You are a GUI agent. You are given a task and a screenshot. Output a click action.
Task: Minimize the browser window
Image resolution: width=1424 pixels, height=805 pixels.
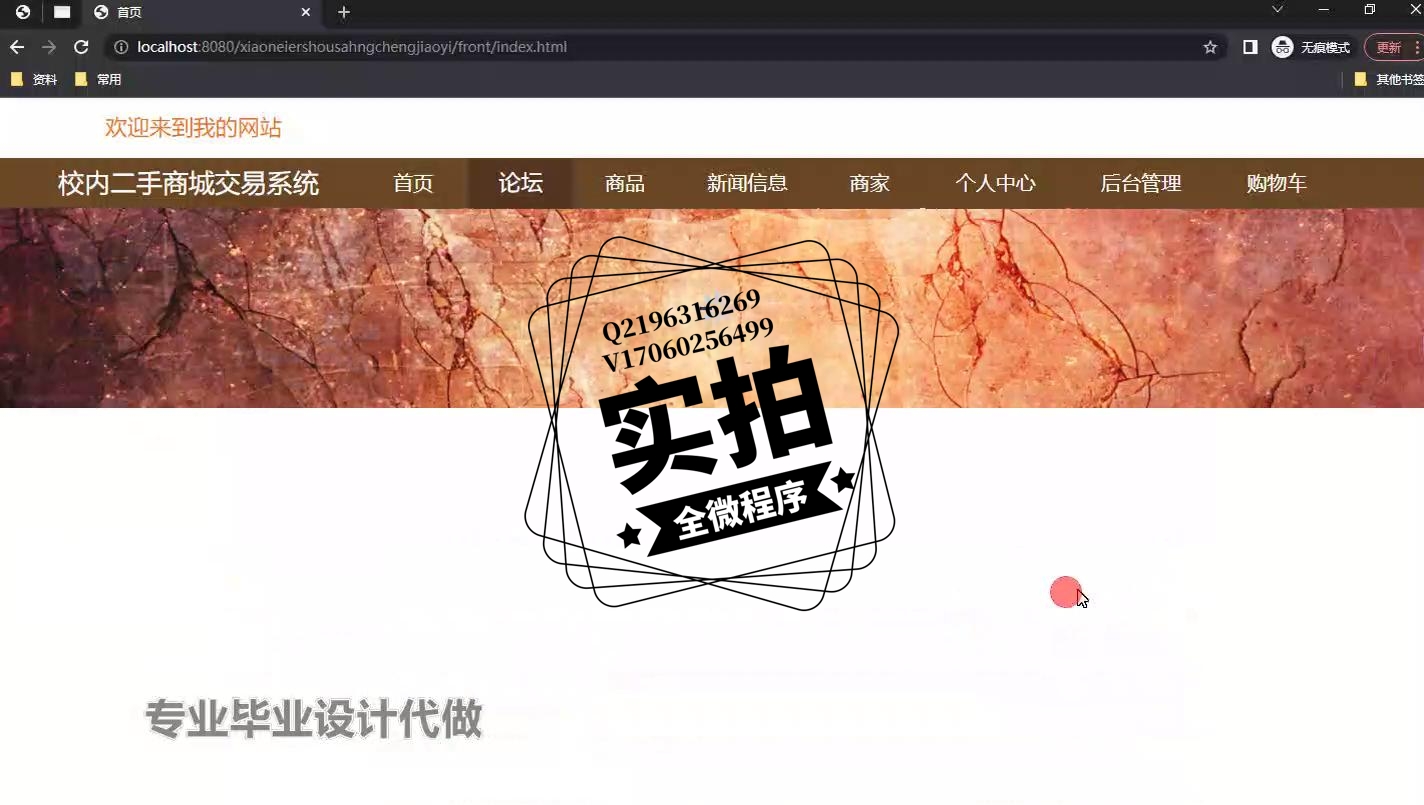coord(1324,10)
